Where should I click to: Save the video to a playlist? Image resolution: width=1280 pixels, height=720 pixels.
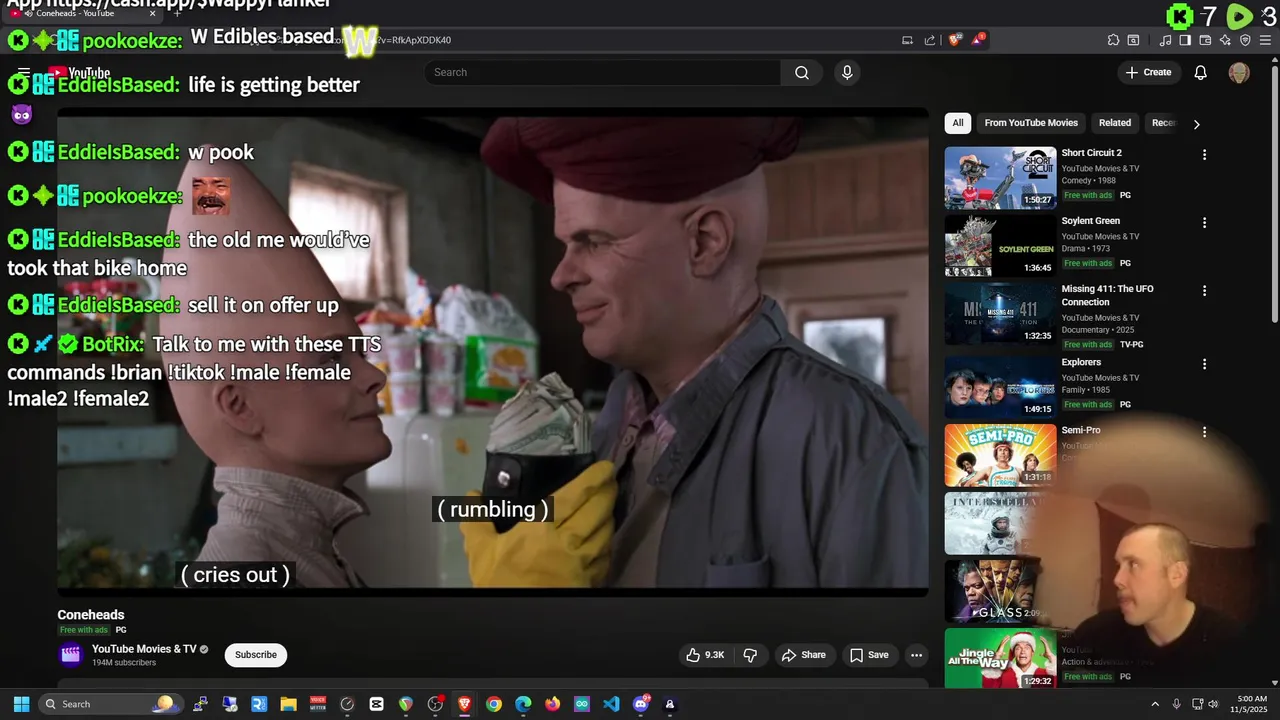pyautogui.click(x=869, y=655)
